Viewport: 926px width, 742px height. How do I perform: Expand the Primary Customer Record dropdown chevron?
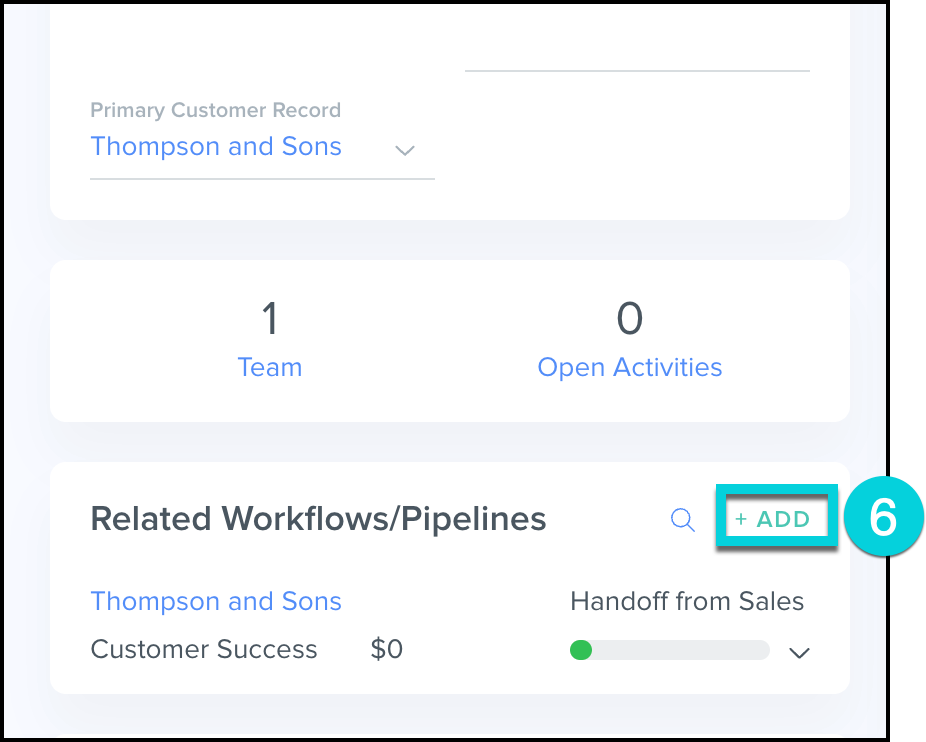point(404,150)
